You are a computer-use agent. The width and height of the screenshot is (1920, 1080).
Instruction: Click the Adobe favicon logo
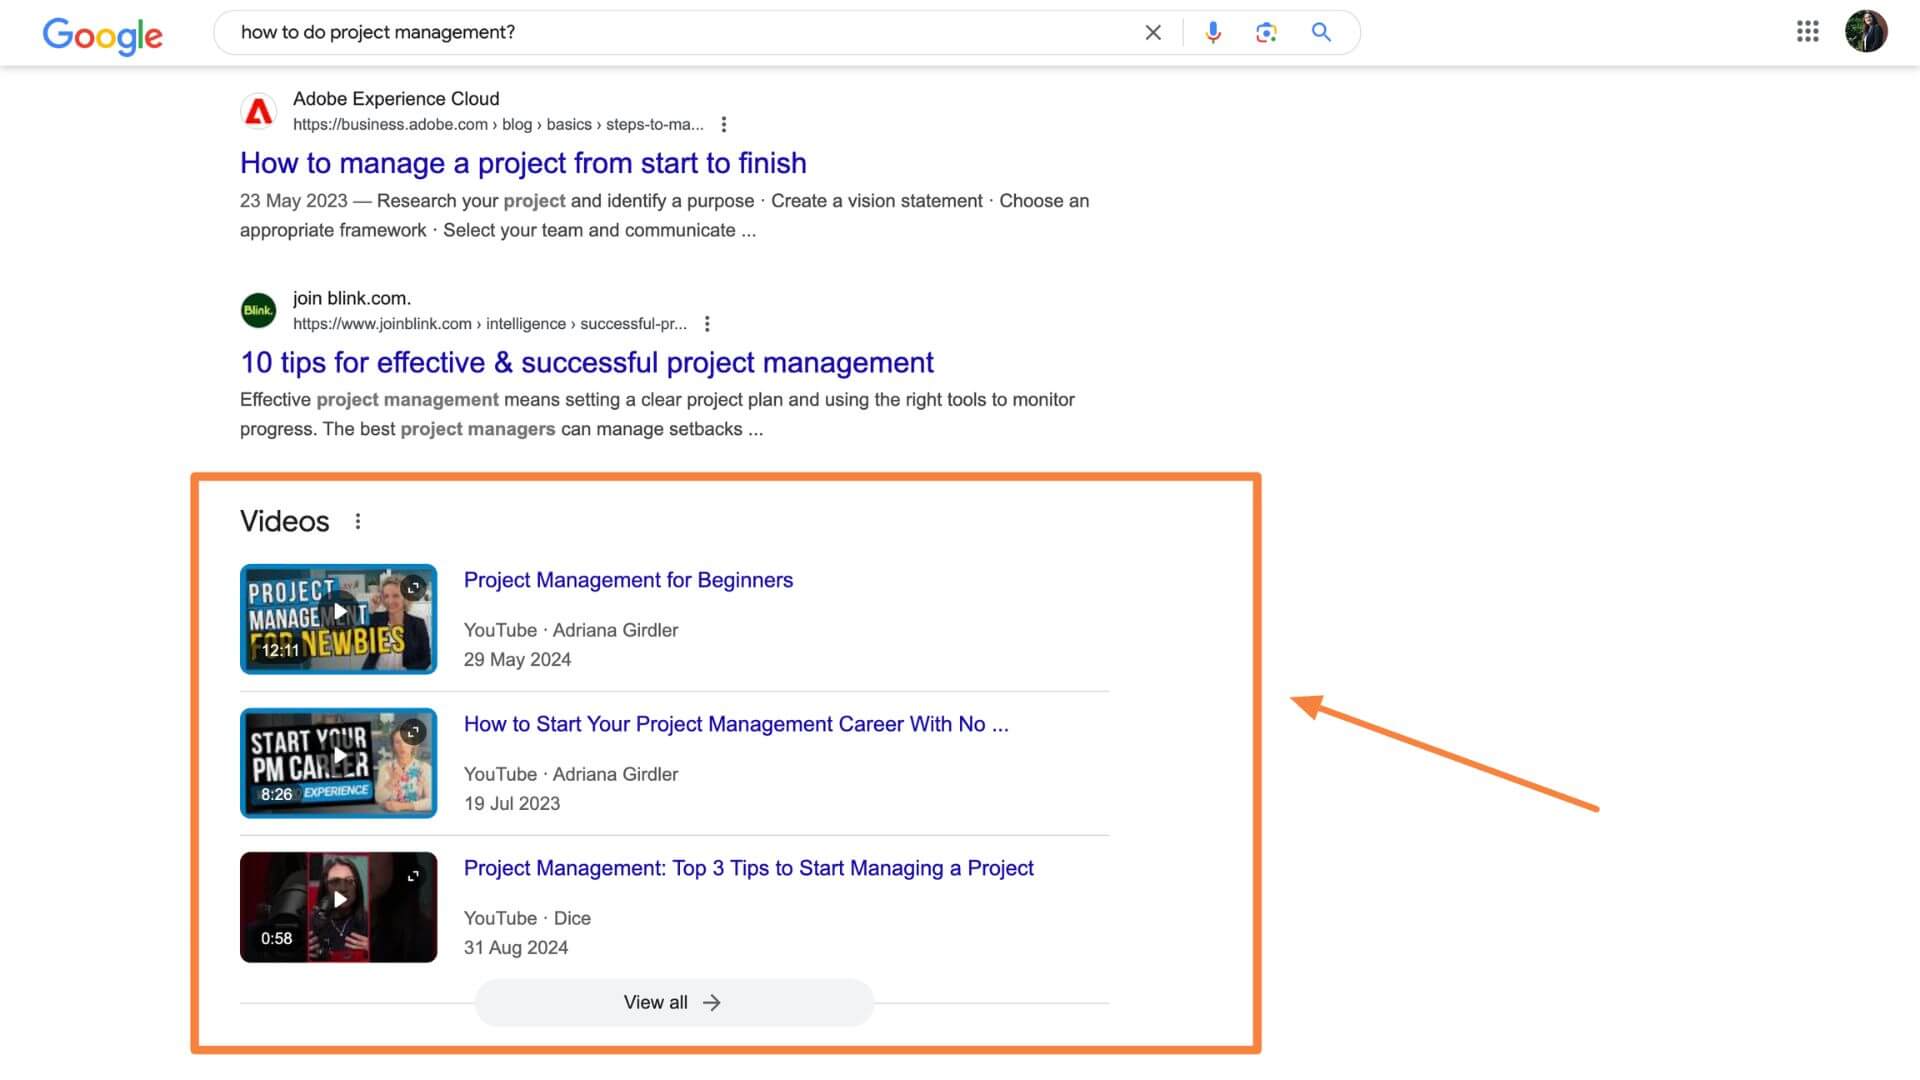click(x=259, y=111)
